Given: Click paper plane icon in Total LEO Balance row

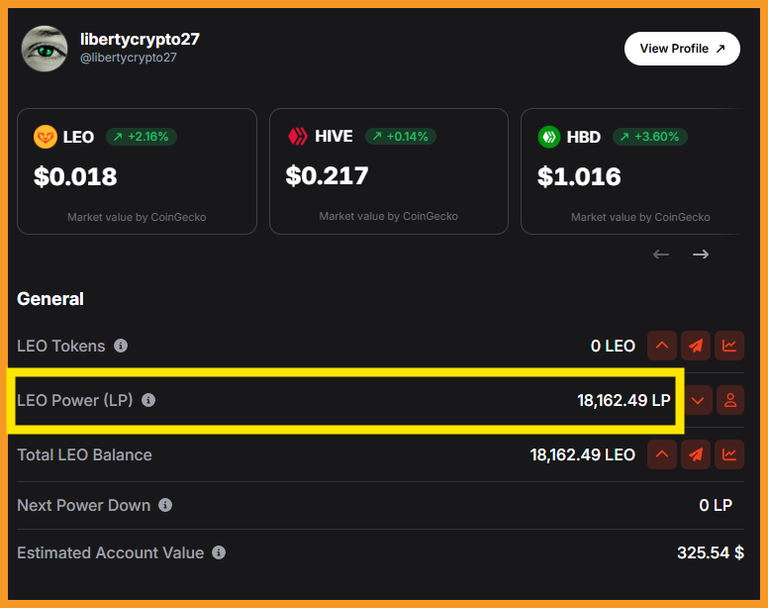Looking at the screenshot, I should 696,455.
